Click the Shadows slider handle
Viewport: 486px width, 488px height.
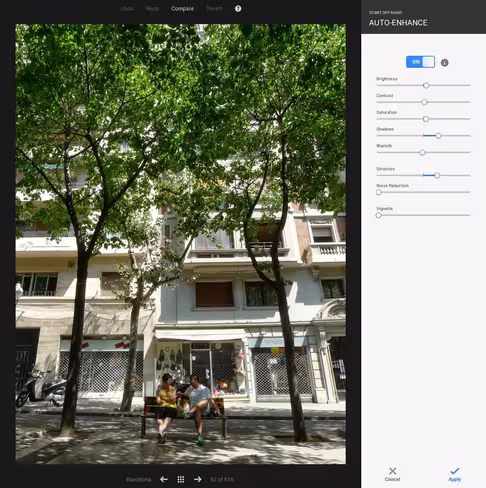pos(438,136)
